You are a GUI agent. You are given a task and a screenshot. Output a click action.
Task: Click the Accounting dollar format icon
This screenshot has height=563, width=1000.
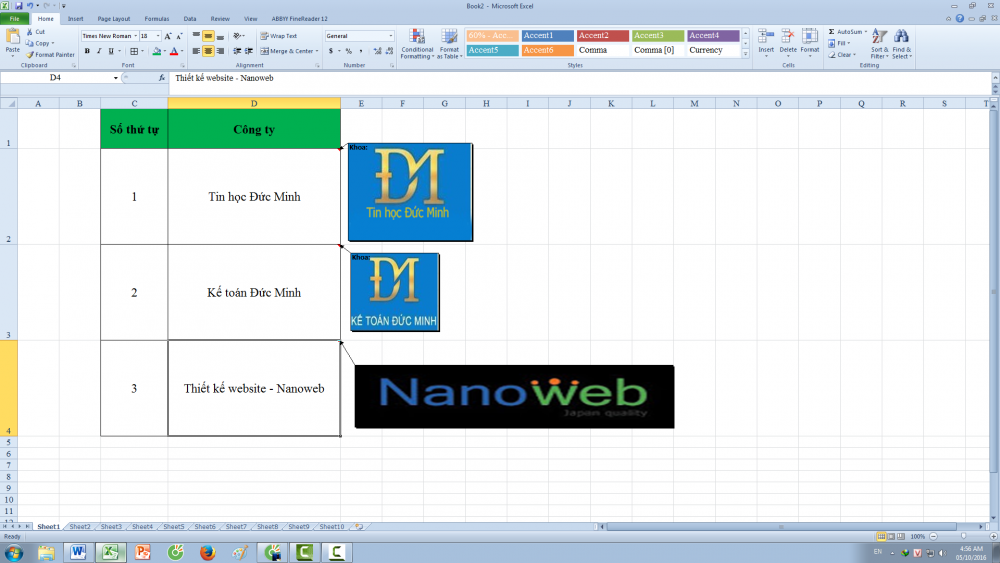point(330,51)
